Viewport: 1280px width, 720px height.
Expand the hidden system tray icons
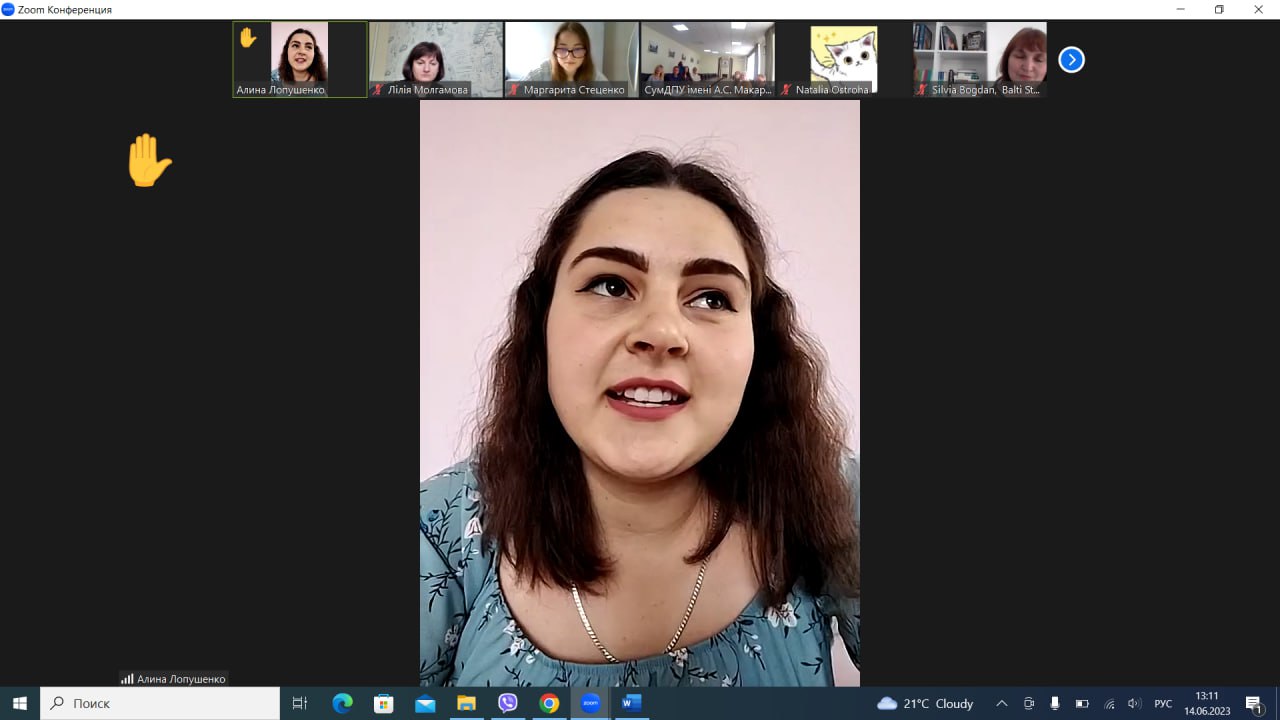(1001, 703)
